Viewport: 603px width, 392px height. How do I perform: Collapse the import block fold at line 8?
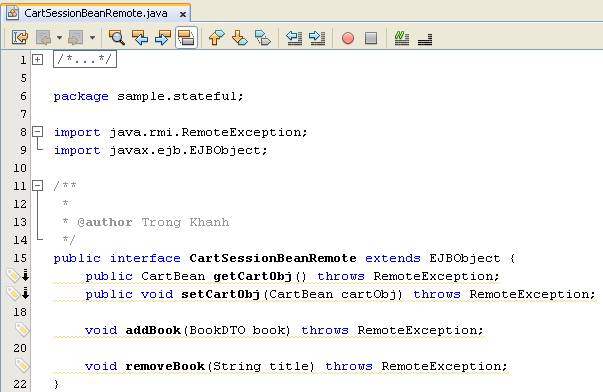tap(37, 132)
